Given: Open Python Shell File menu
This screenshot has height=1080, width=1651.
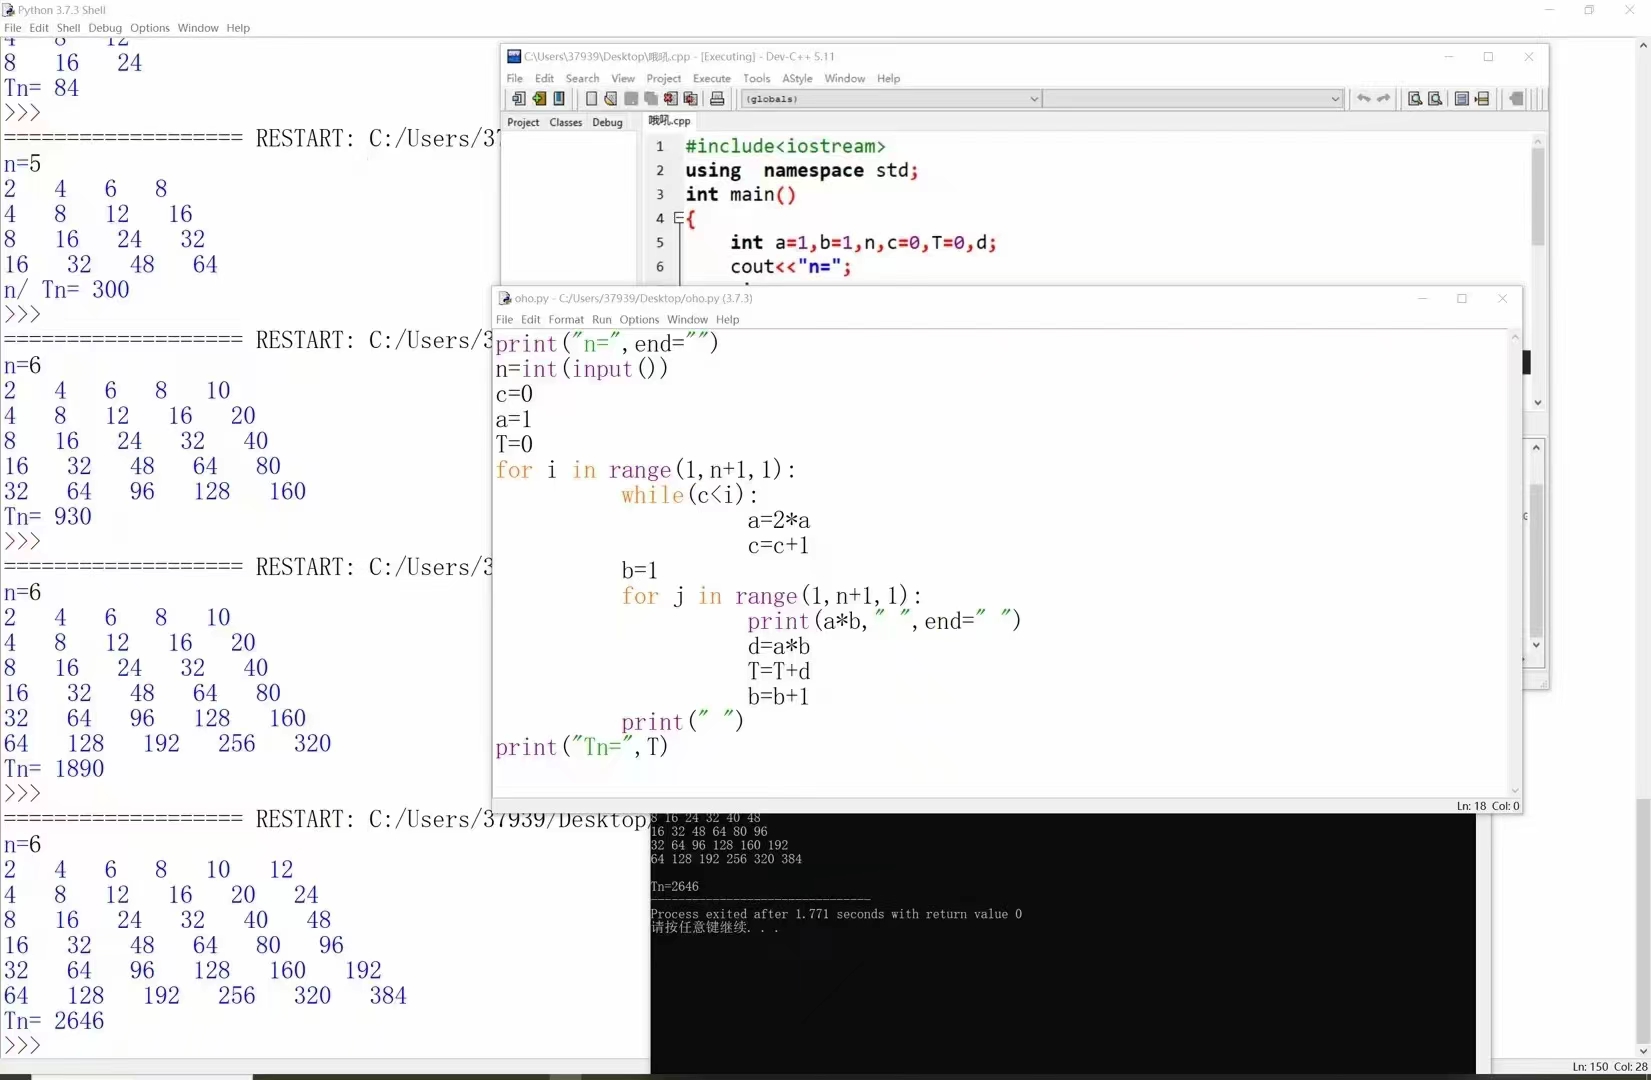Looking at the screenshot, I should click(x=13, y=28).
